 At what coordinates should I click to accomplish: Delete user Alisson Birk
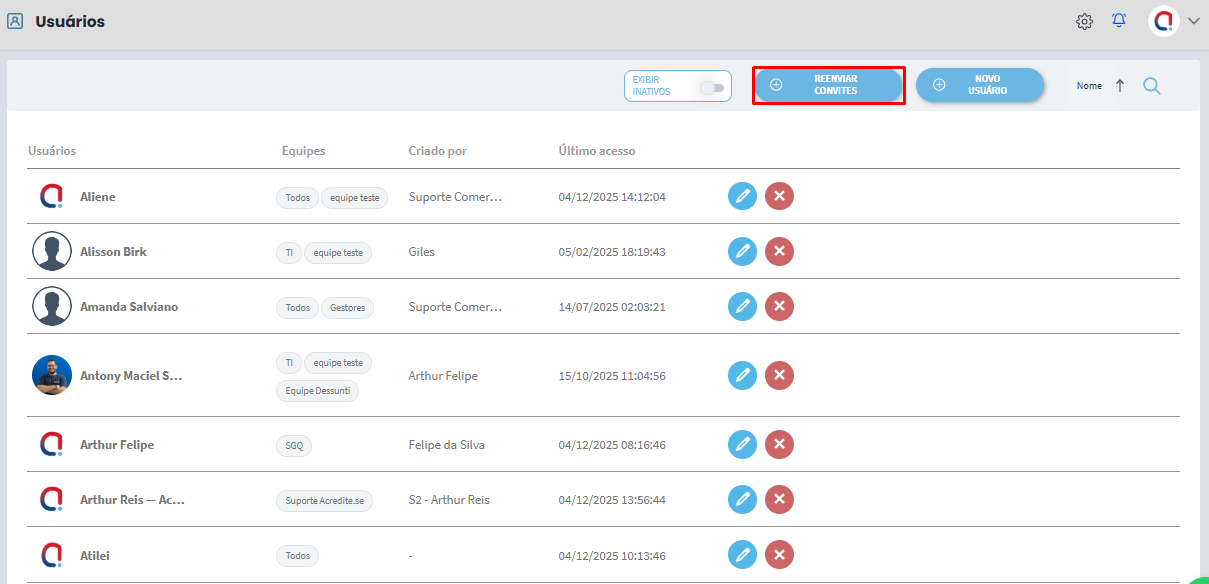(779, 252)
